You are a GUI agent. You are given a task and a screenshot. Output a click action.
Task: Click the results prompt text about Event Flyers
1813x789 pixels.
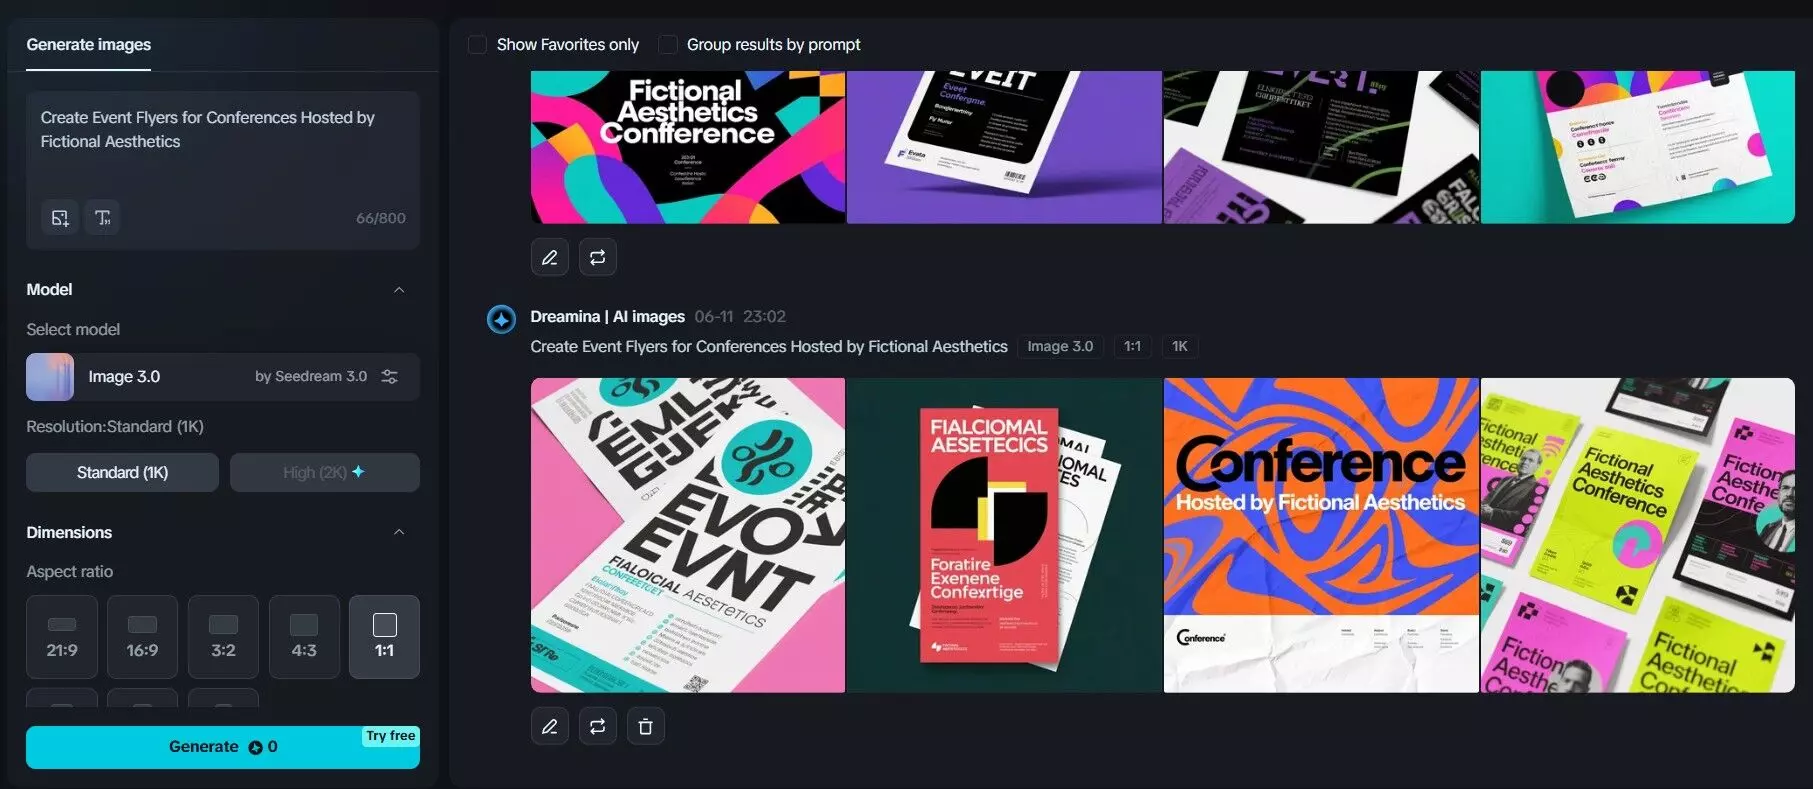tap(769, 346)
